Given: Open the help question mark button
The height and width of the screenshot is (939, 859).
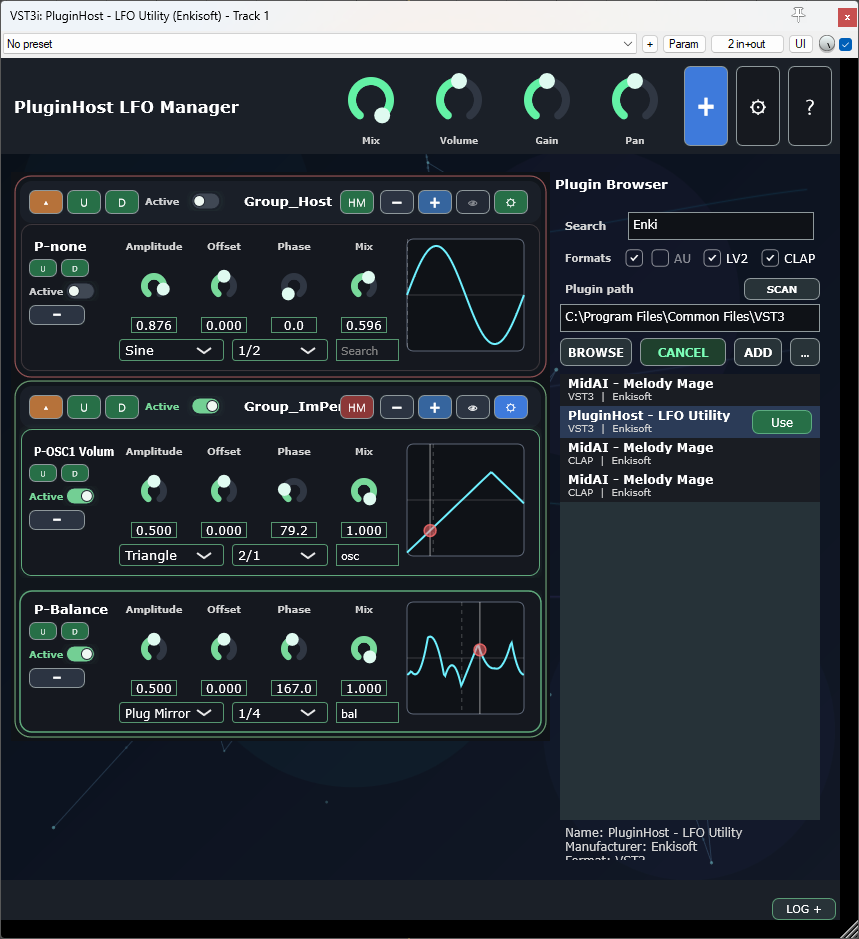Looking at the screenshot, I should click(x=810, y=106).
